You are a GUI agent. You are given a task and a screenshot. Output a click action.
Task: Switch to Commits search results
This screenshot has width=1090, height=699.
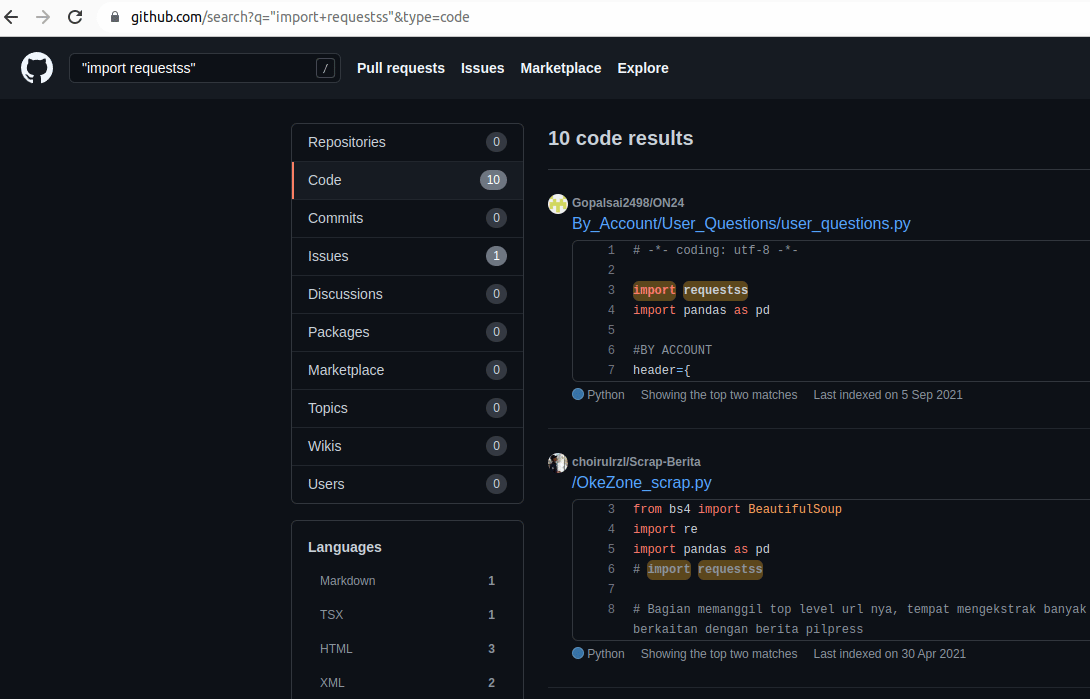335,218
